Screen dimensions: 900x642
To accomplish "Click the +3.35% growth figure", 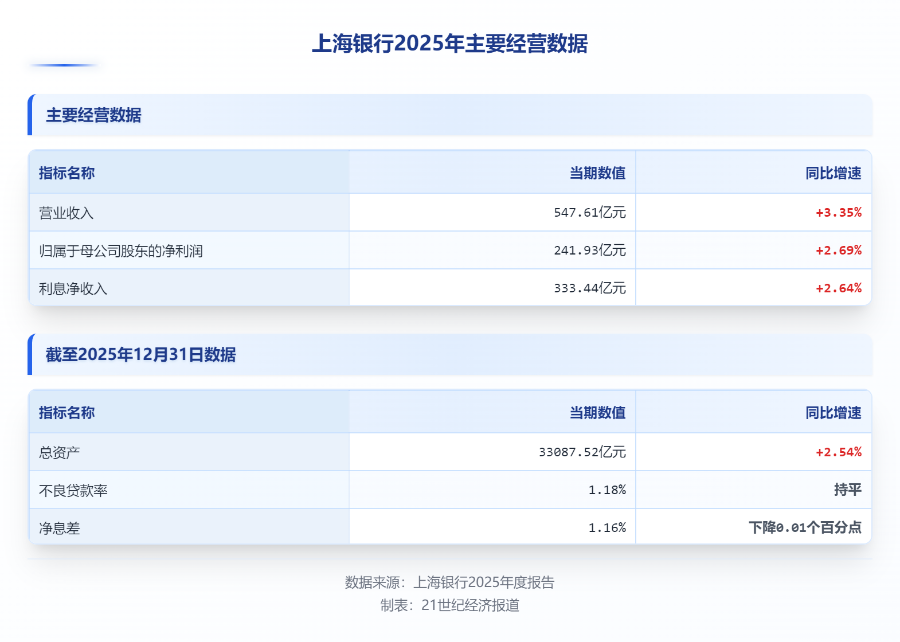I will coord(838,213).
